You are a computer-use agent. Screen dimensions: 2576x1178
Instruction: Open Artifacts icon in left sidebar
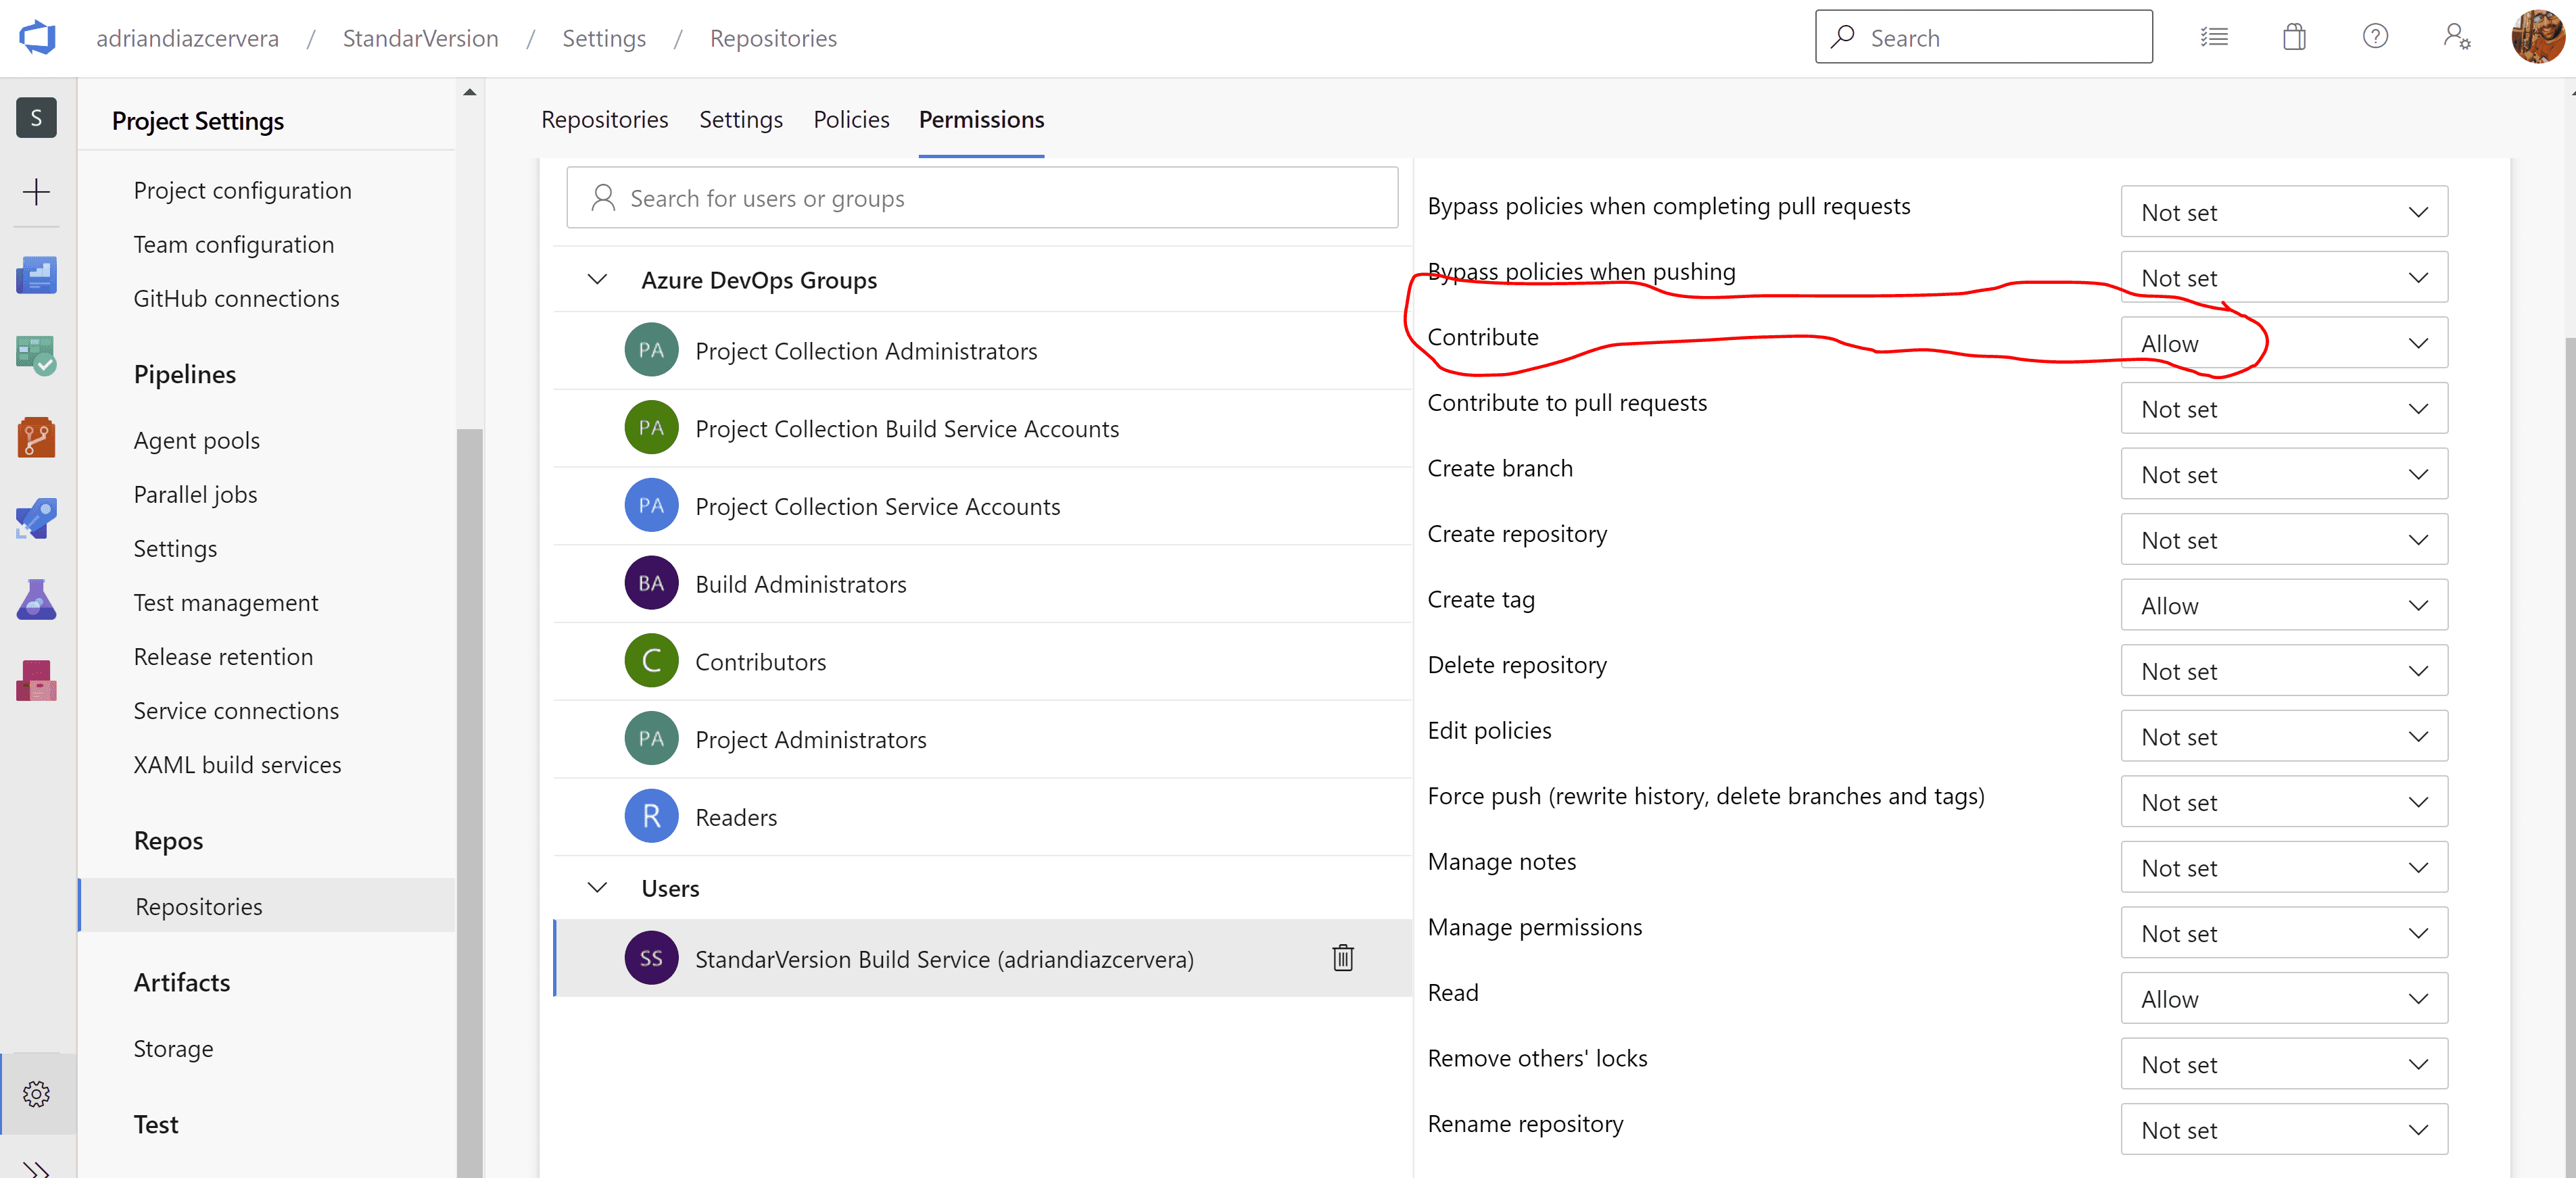pos(36,681)
